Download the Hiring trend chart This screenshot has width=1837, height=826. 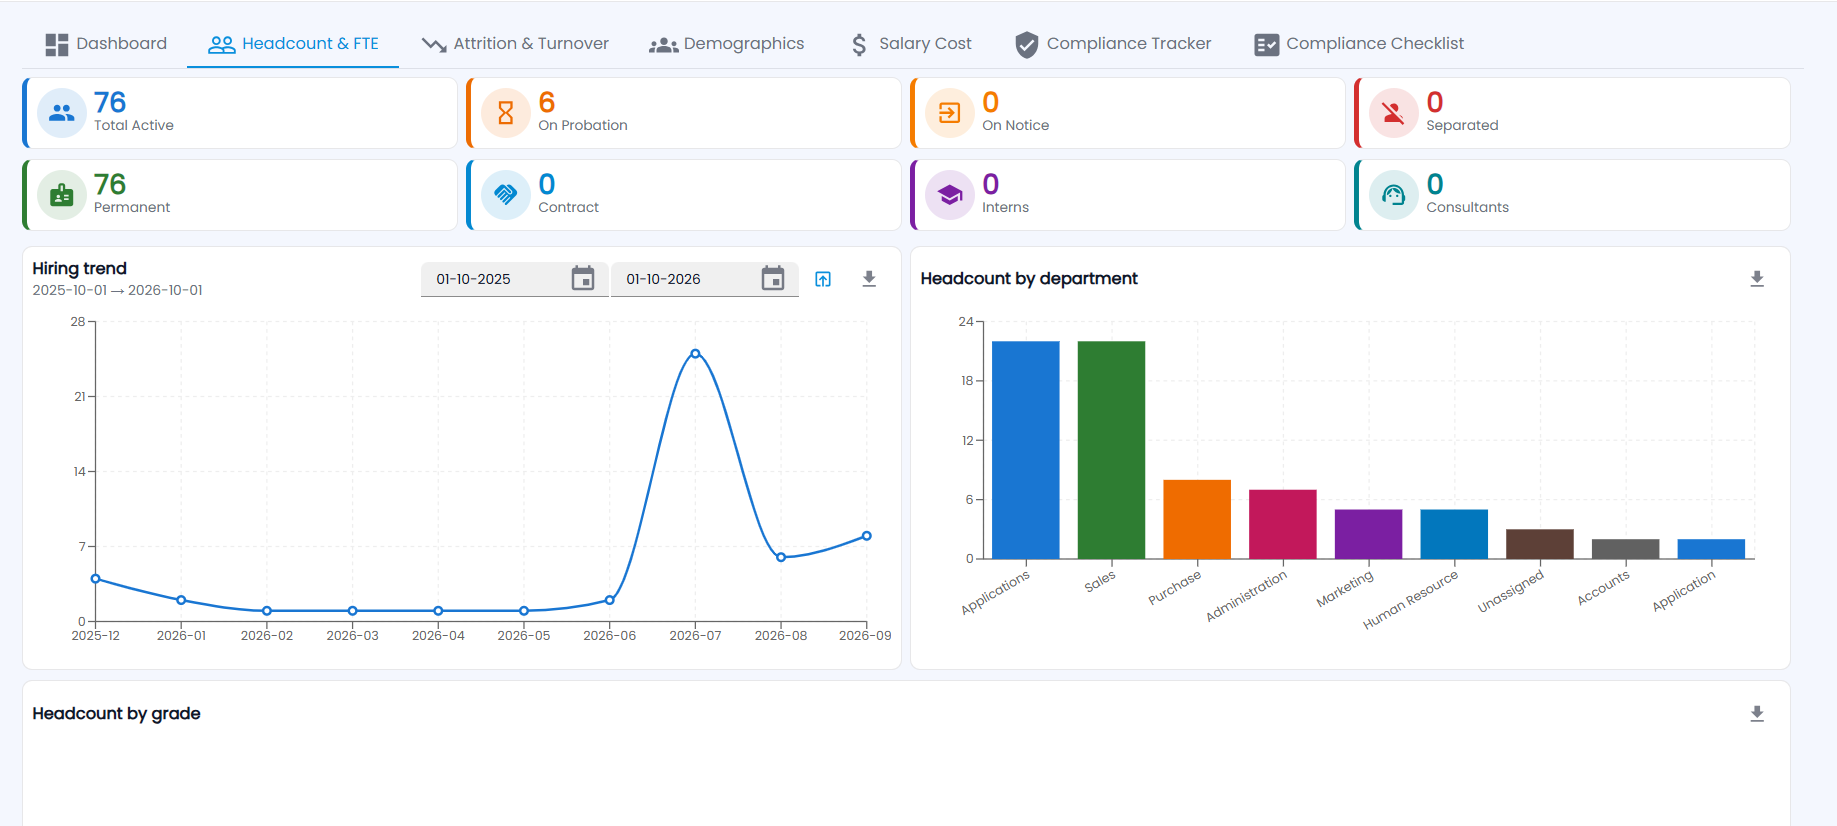pos(869,279)
